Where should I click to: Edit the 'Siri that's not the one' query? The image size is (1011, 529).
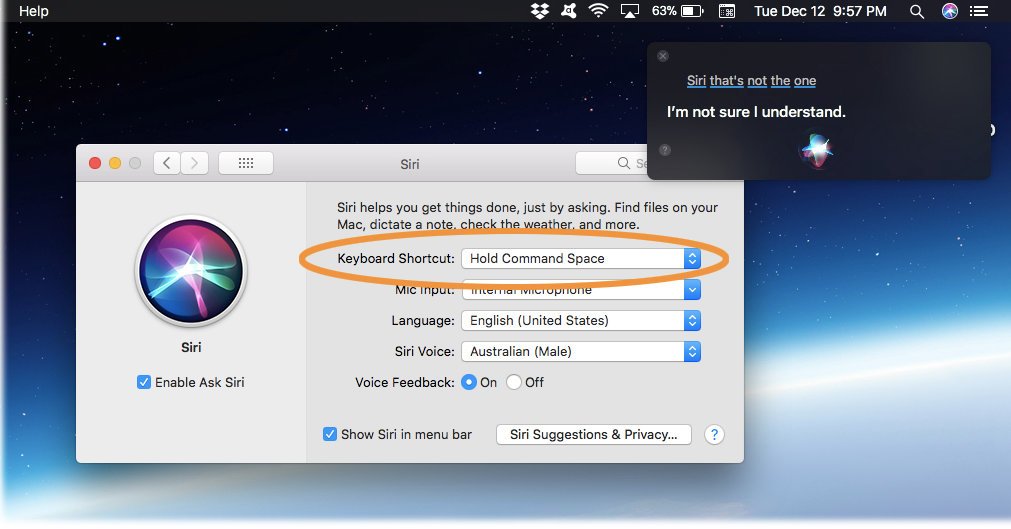[x=751, y=81]
